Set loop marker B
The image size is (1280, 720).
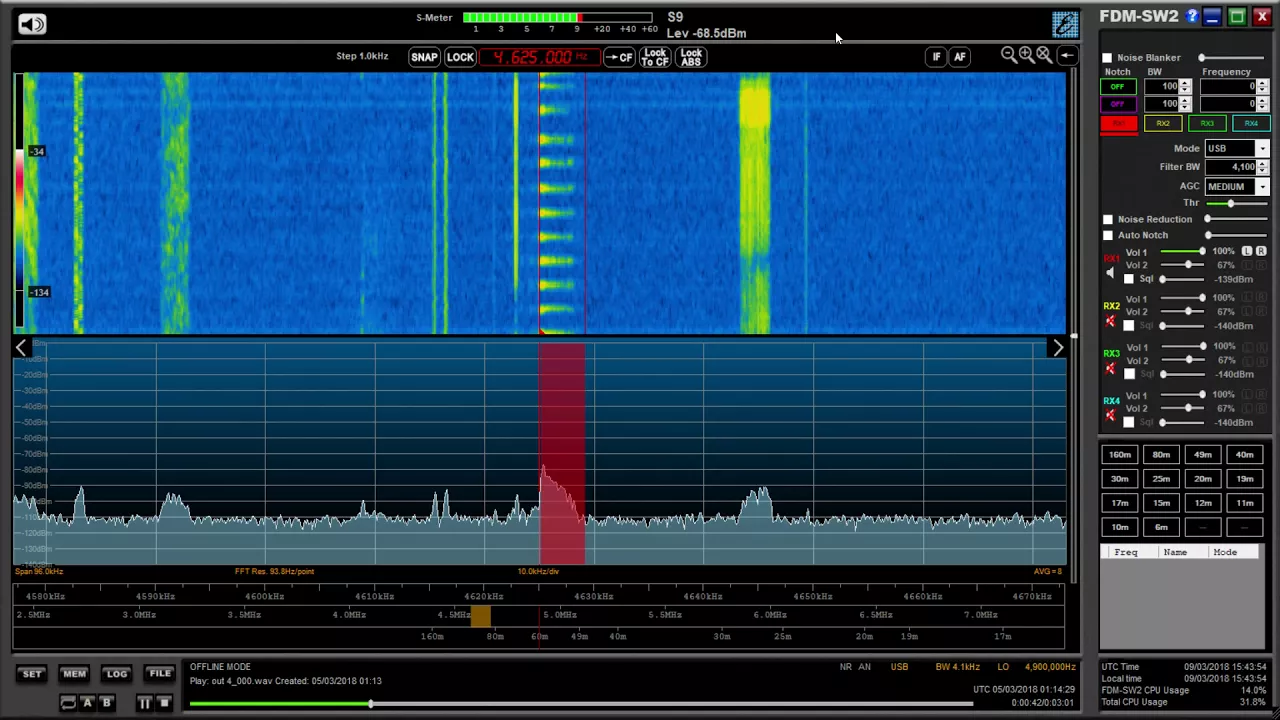106,703
